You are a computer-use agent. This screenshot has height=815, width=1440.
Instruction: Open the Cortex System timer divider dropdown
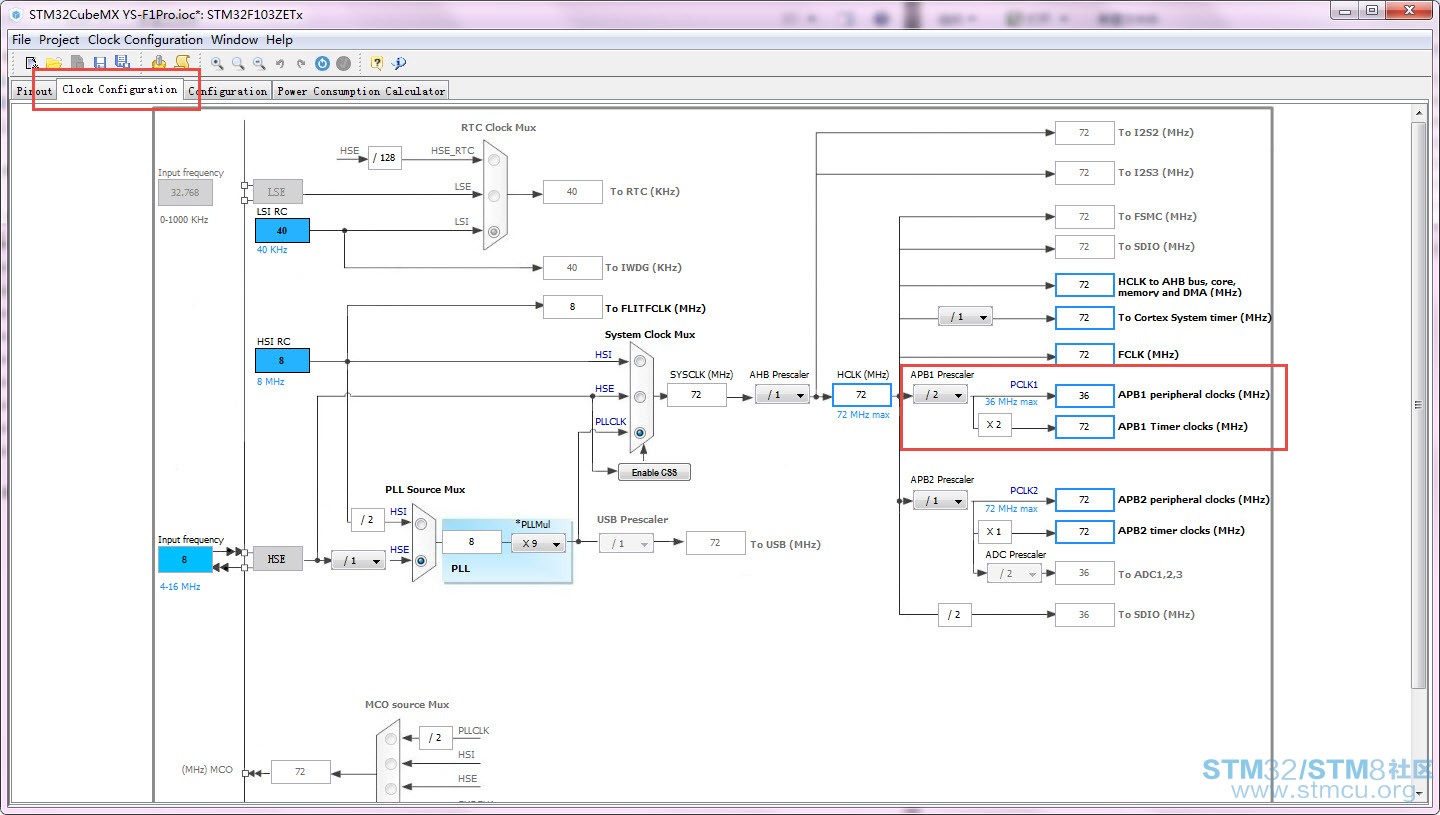[x=965, y=317]
